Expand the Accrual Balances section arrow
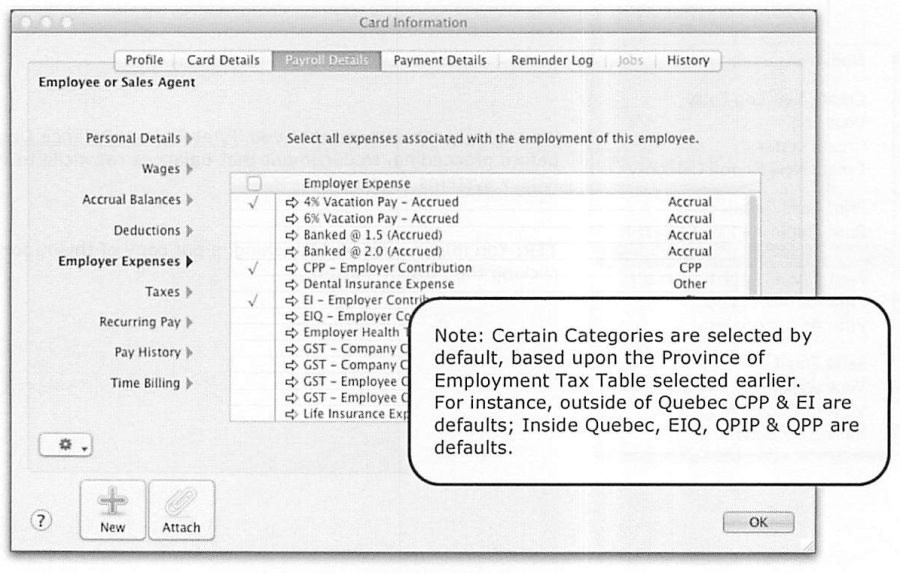900x573 pixels. tap(189, 200)
